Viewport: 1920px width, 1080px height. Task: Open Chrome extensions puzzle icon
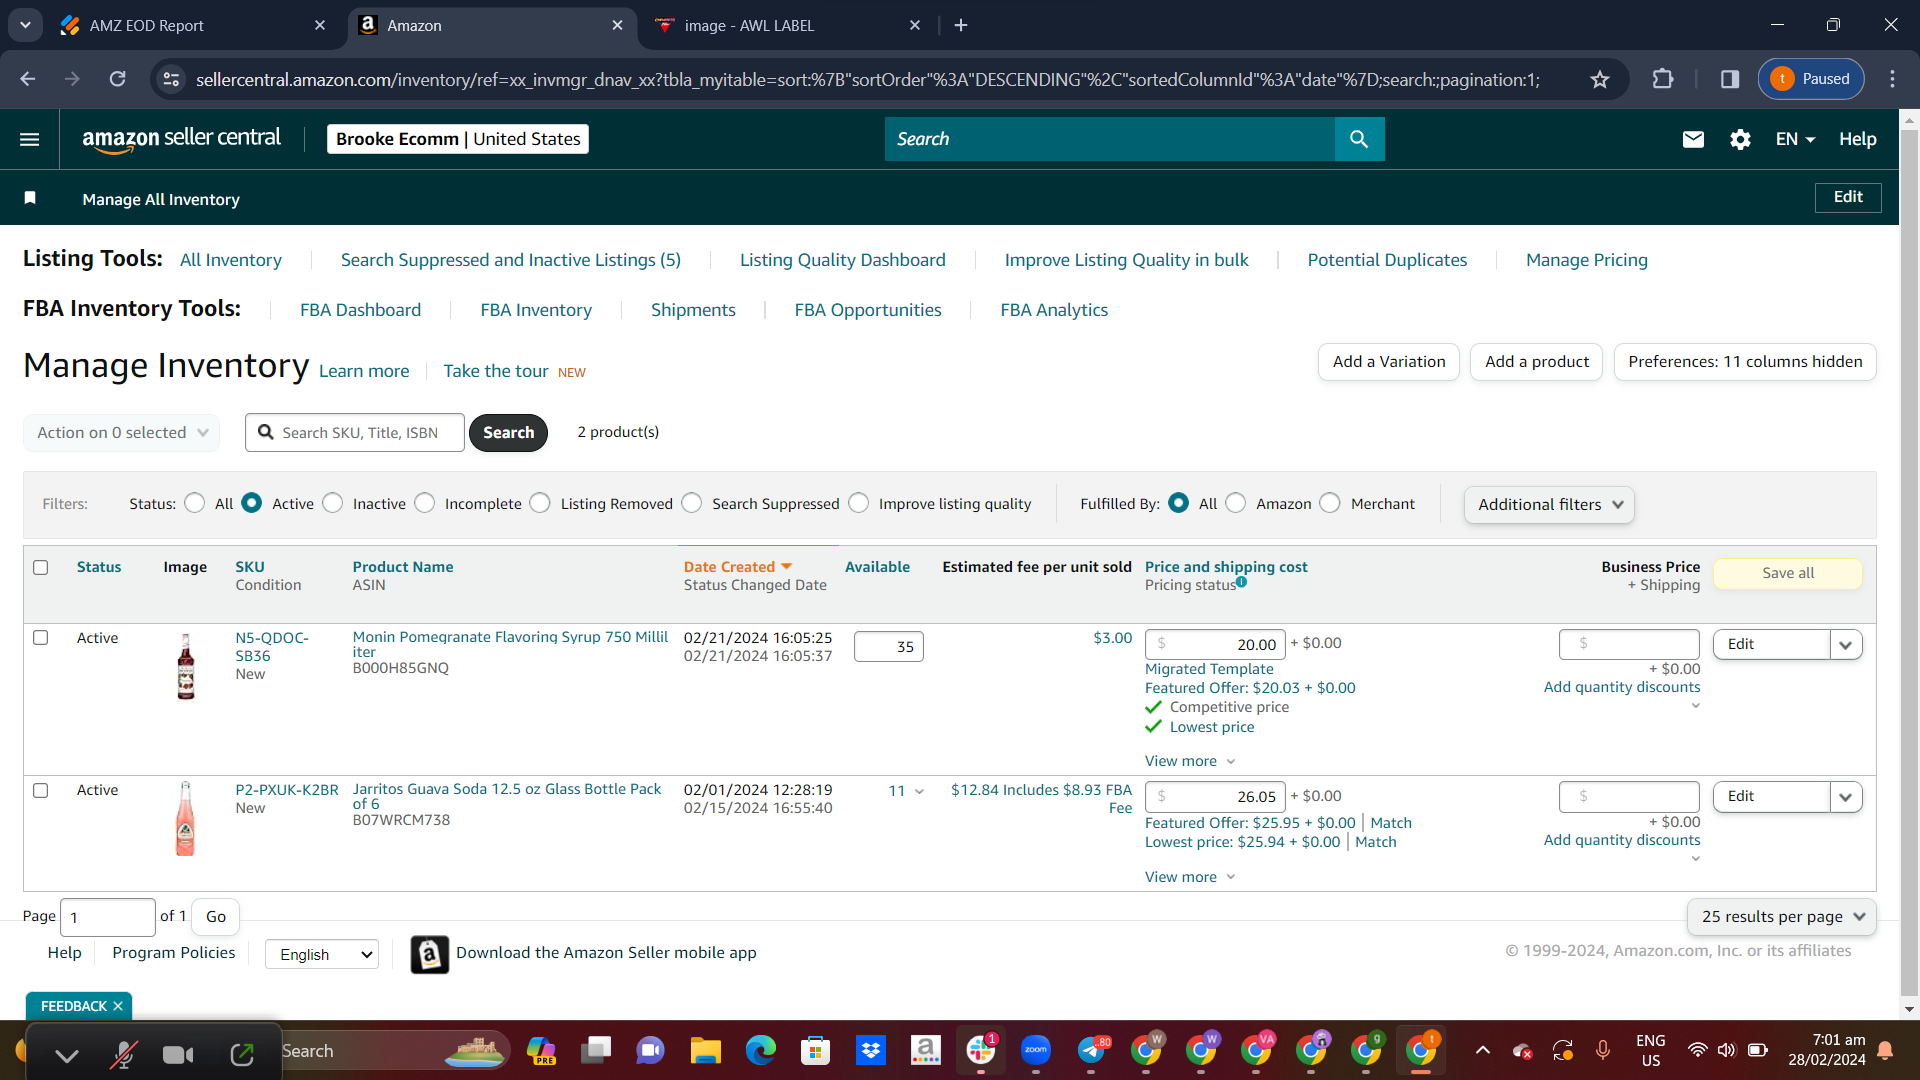[1663, 79]
